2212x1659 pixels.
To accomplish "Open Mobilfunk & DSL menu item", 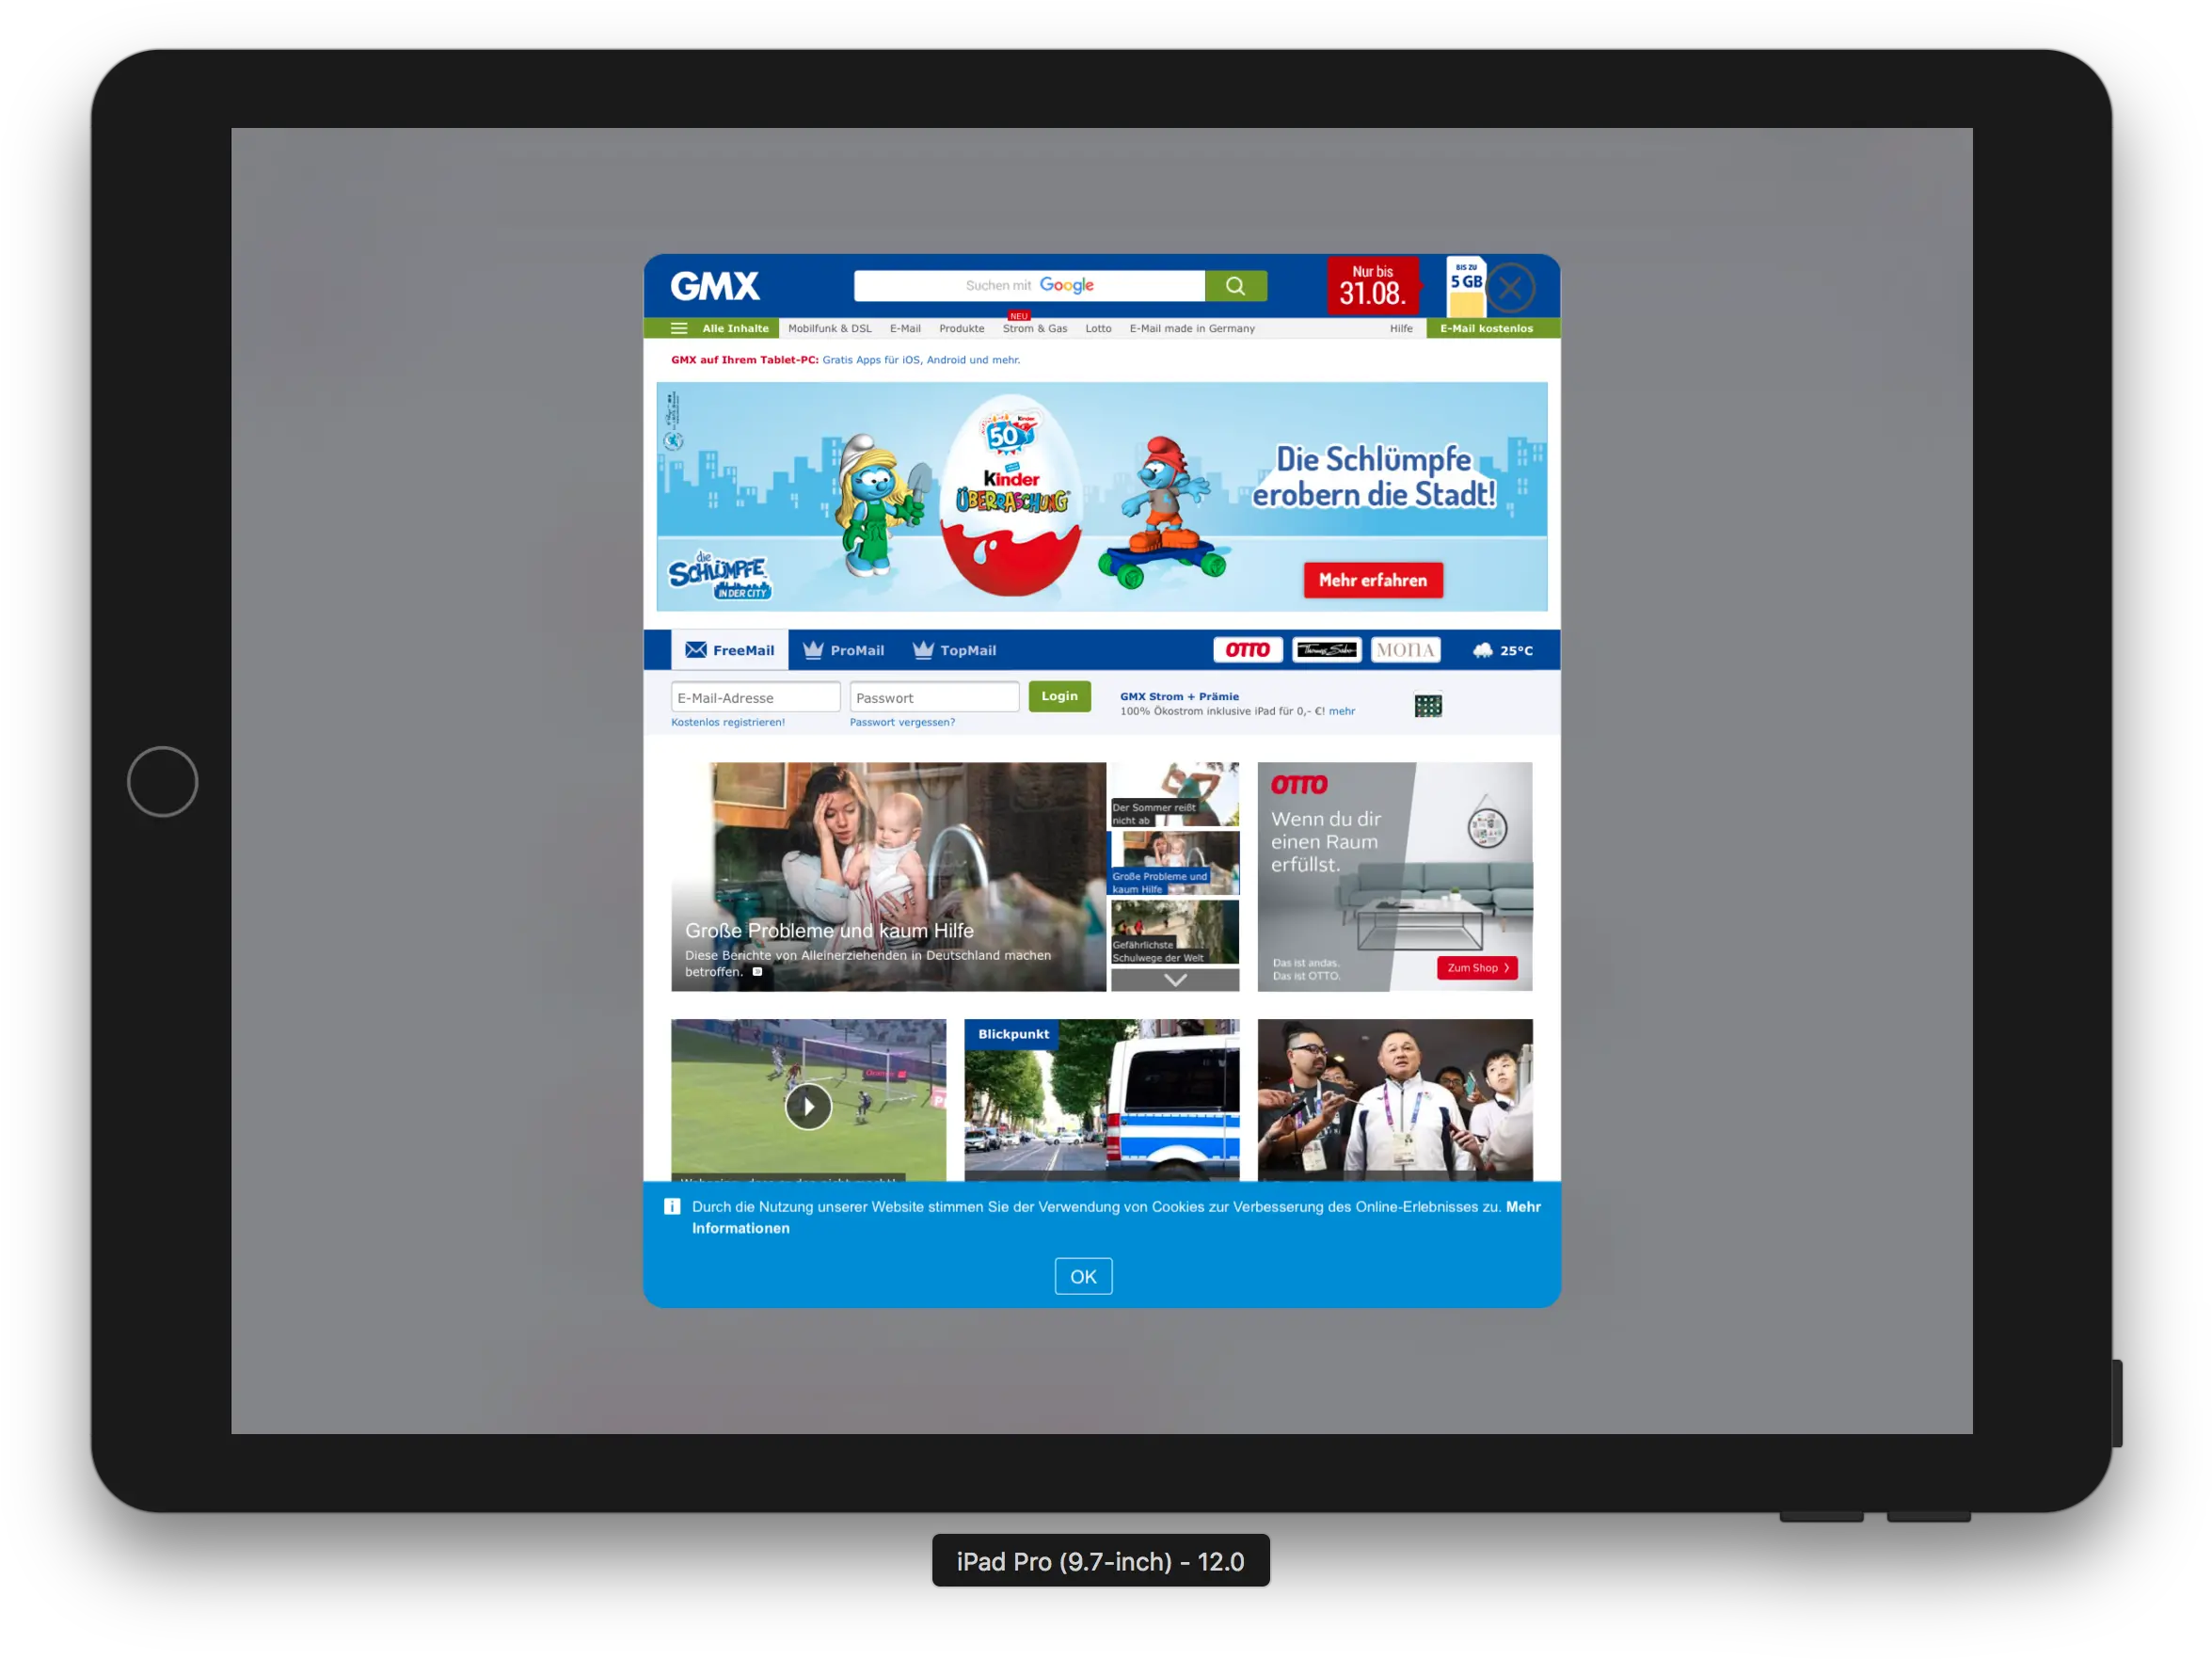I will (832, 329).
